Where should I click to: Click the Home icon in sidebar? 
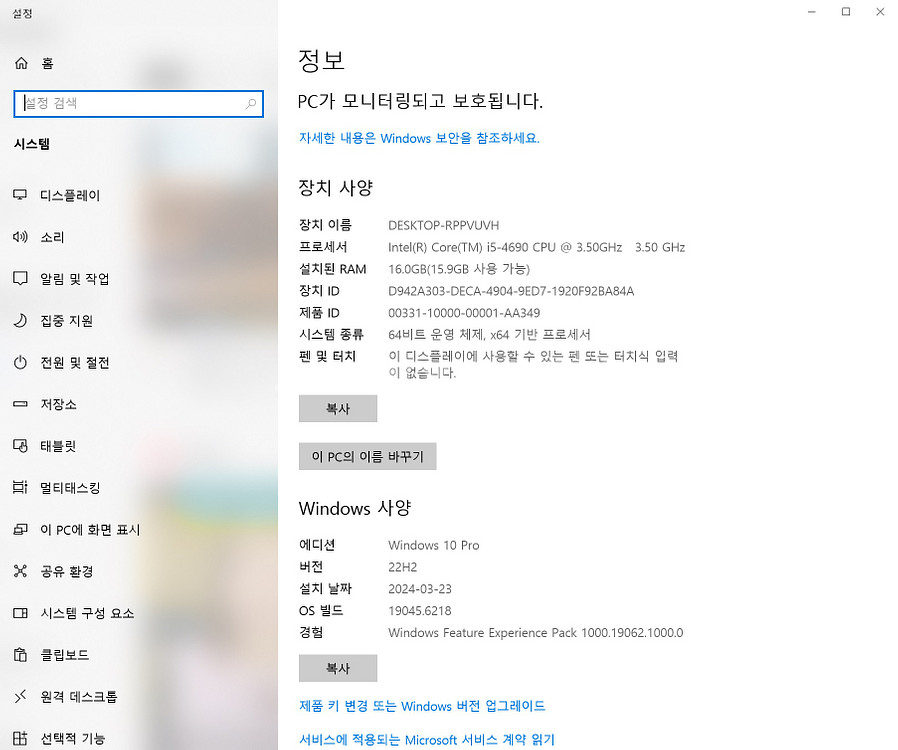tap(20, 63)
